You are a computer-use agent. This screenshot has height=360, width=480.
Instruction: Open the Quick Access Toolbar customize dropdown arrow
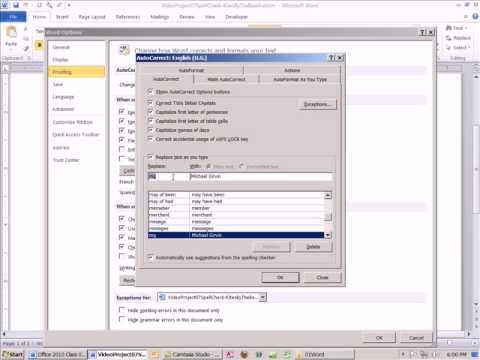(69, 5)
